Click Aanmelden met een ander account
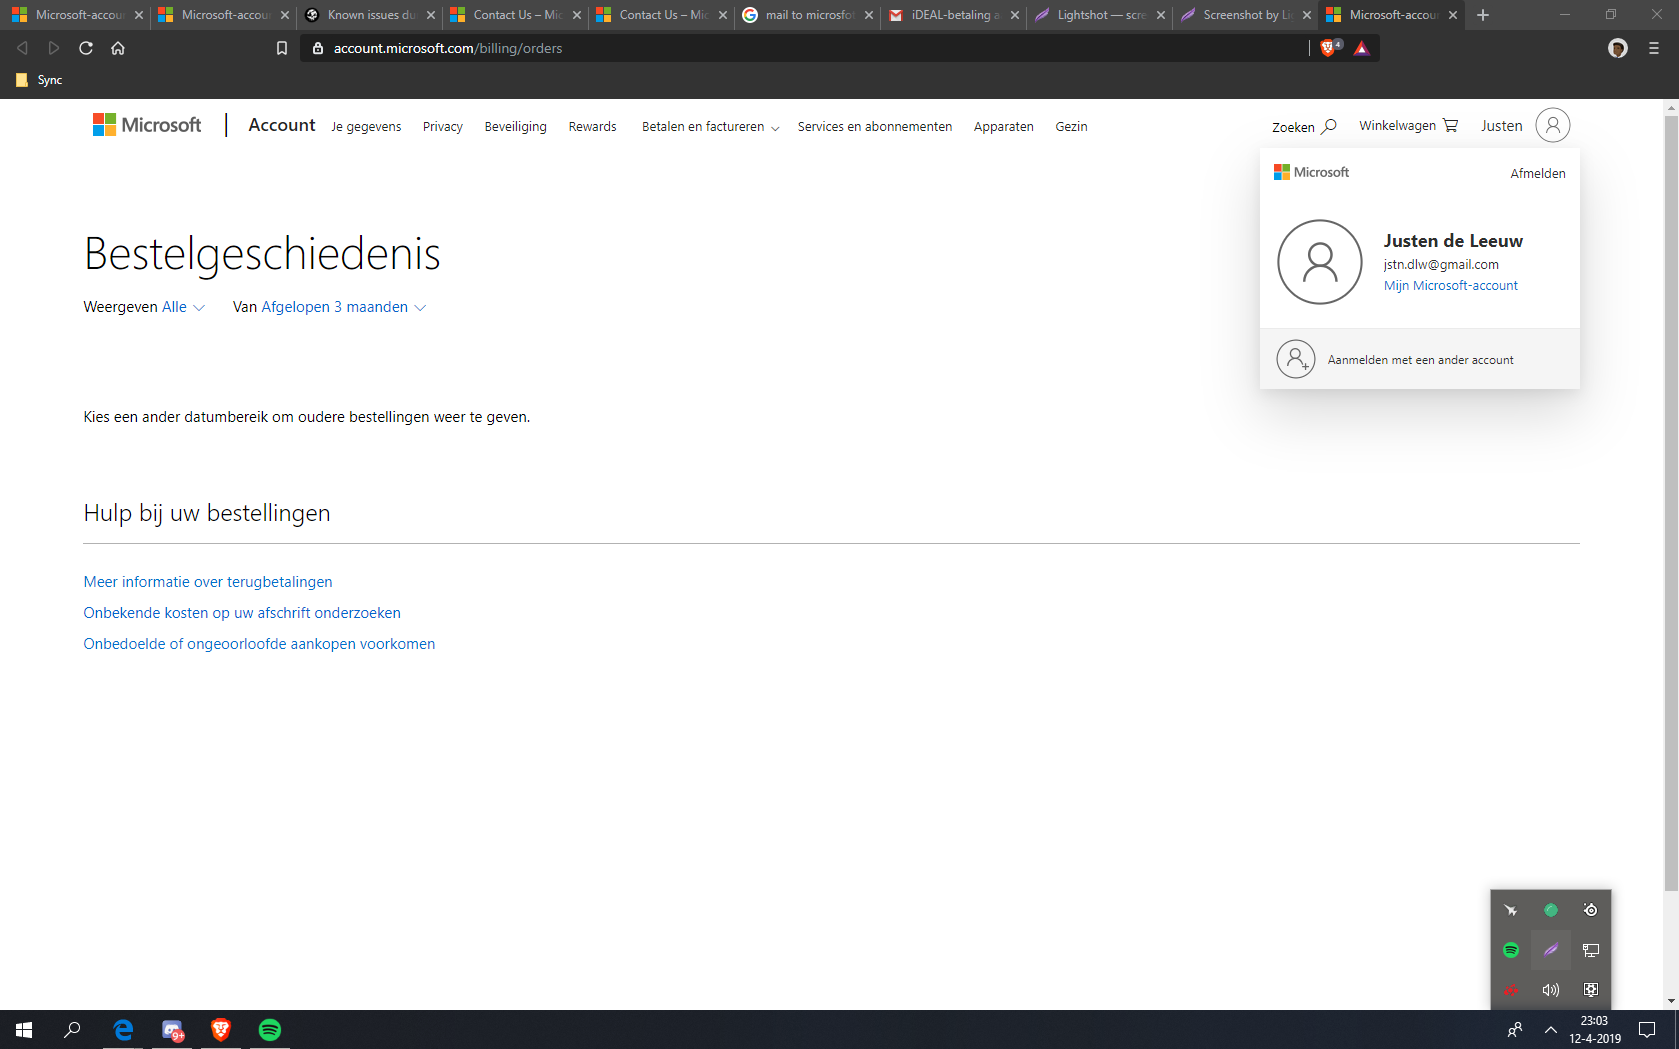The width and height of the screenshot is (1679, 1049). click(x=1420, y=360)
